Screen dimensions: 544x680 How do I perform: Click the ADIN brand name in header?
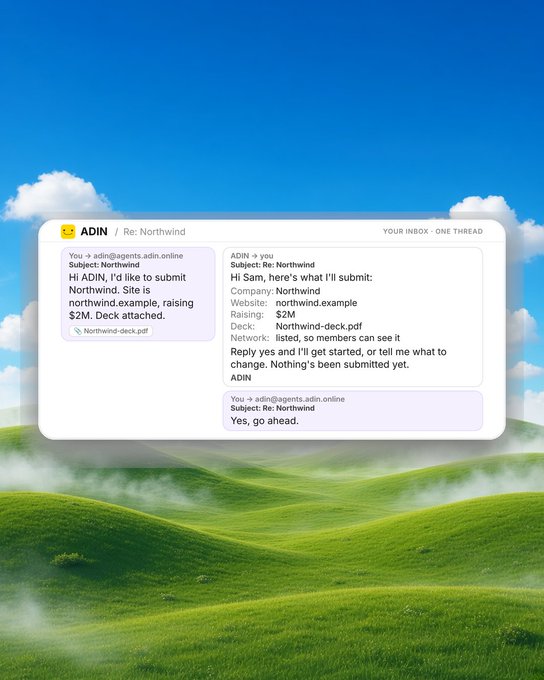pyautogui.click(x=94, y=232)
